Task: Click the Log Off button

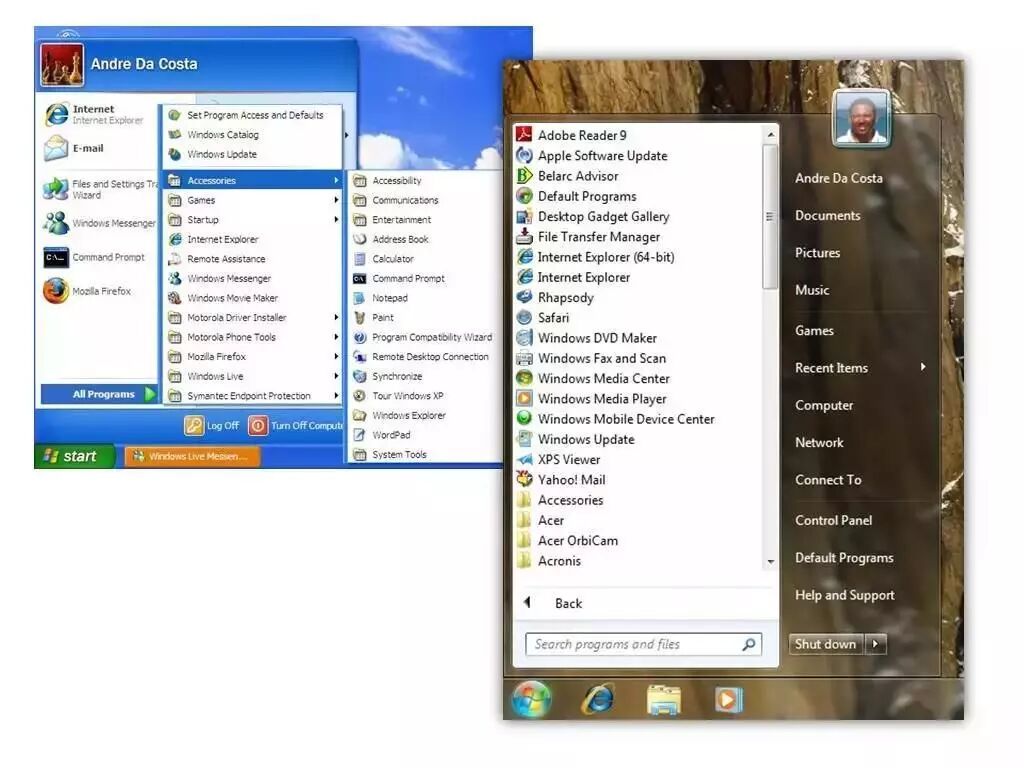Action: pyautogui.click(x=212, y=425)
